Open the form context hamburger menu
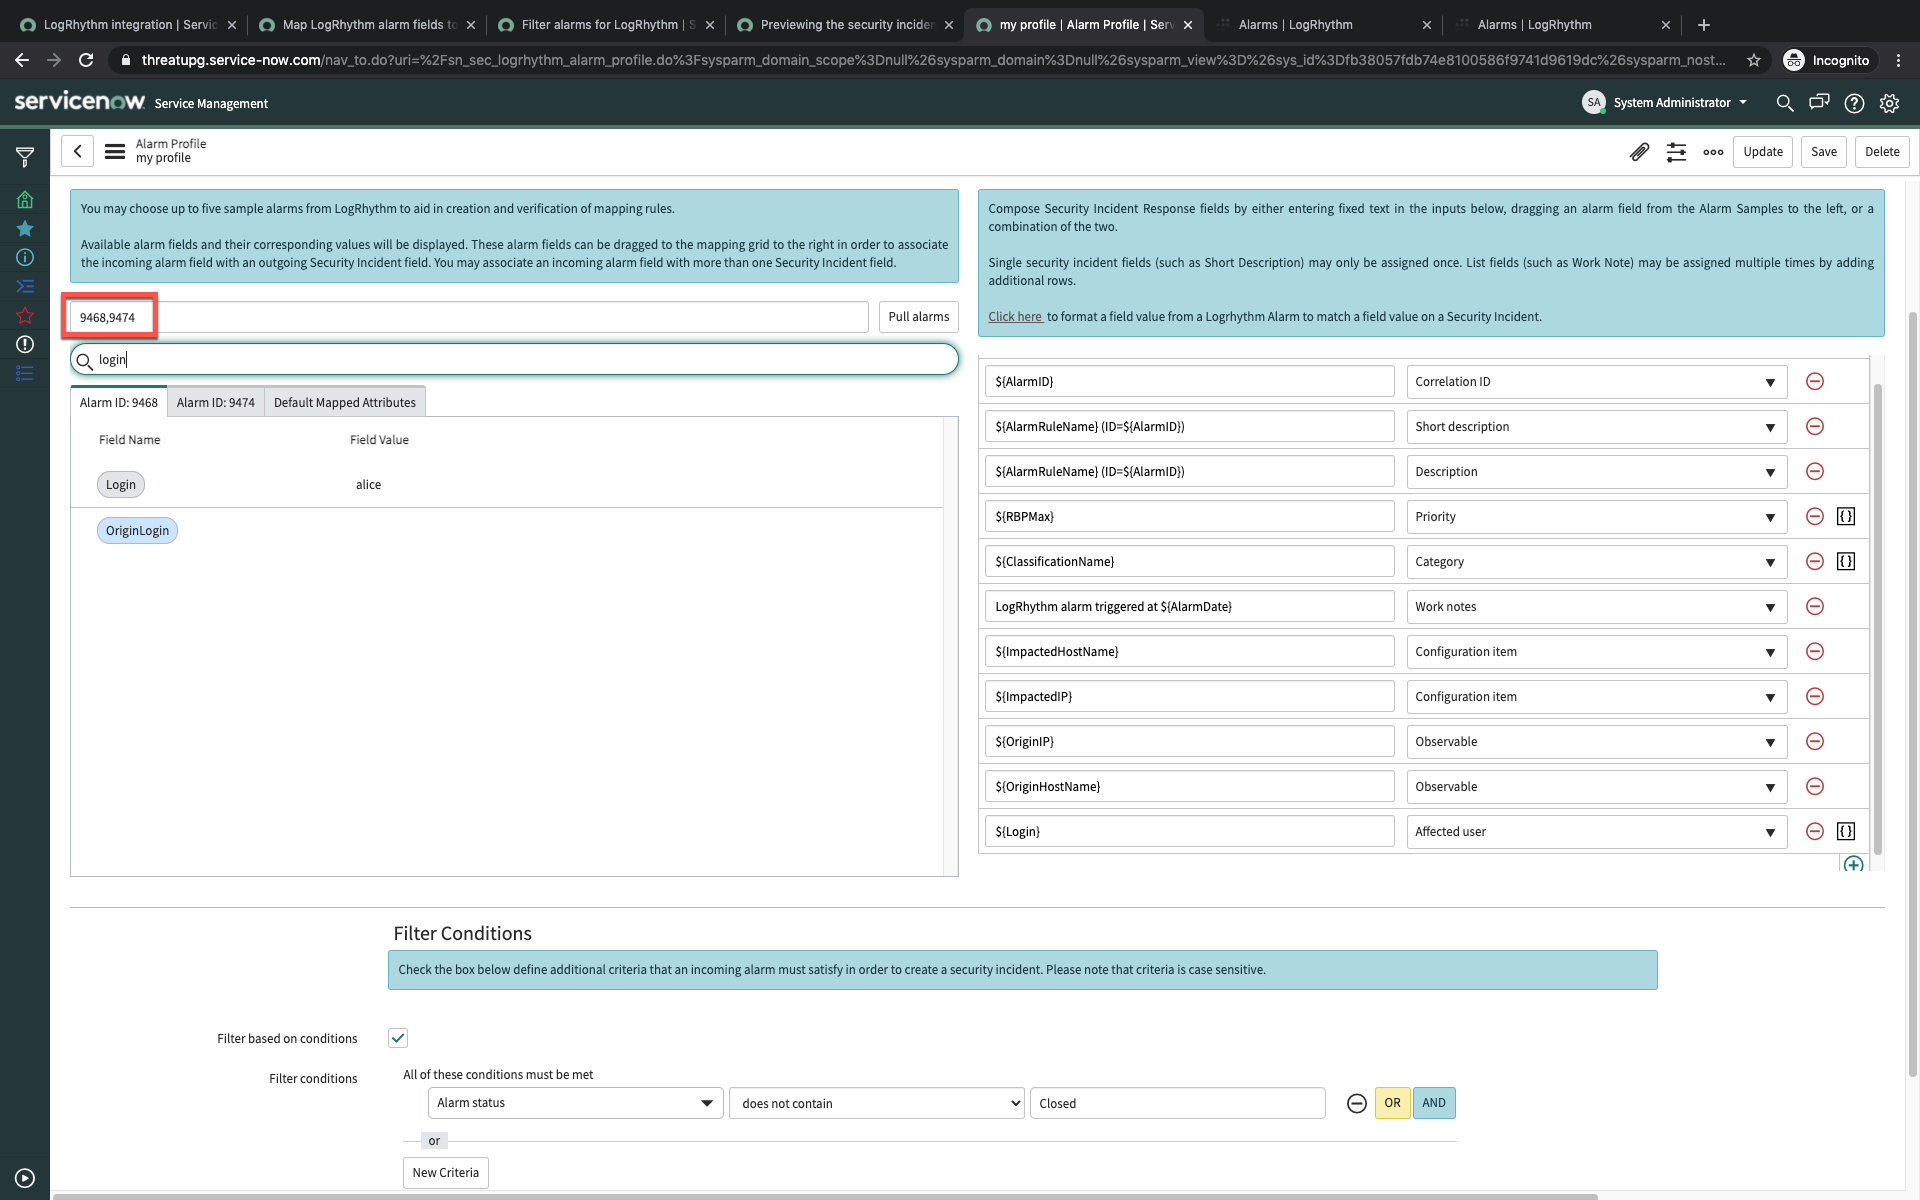1920x1200 pixels. [x=115, y=152]
